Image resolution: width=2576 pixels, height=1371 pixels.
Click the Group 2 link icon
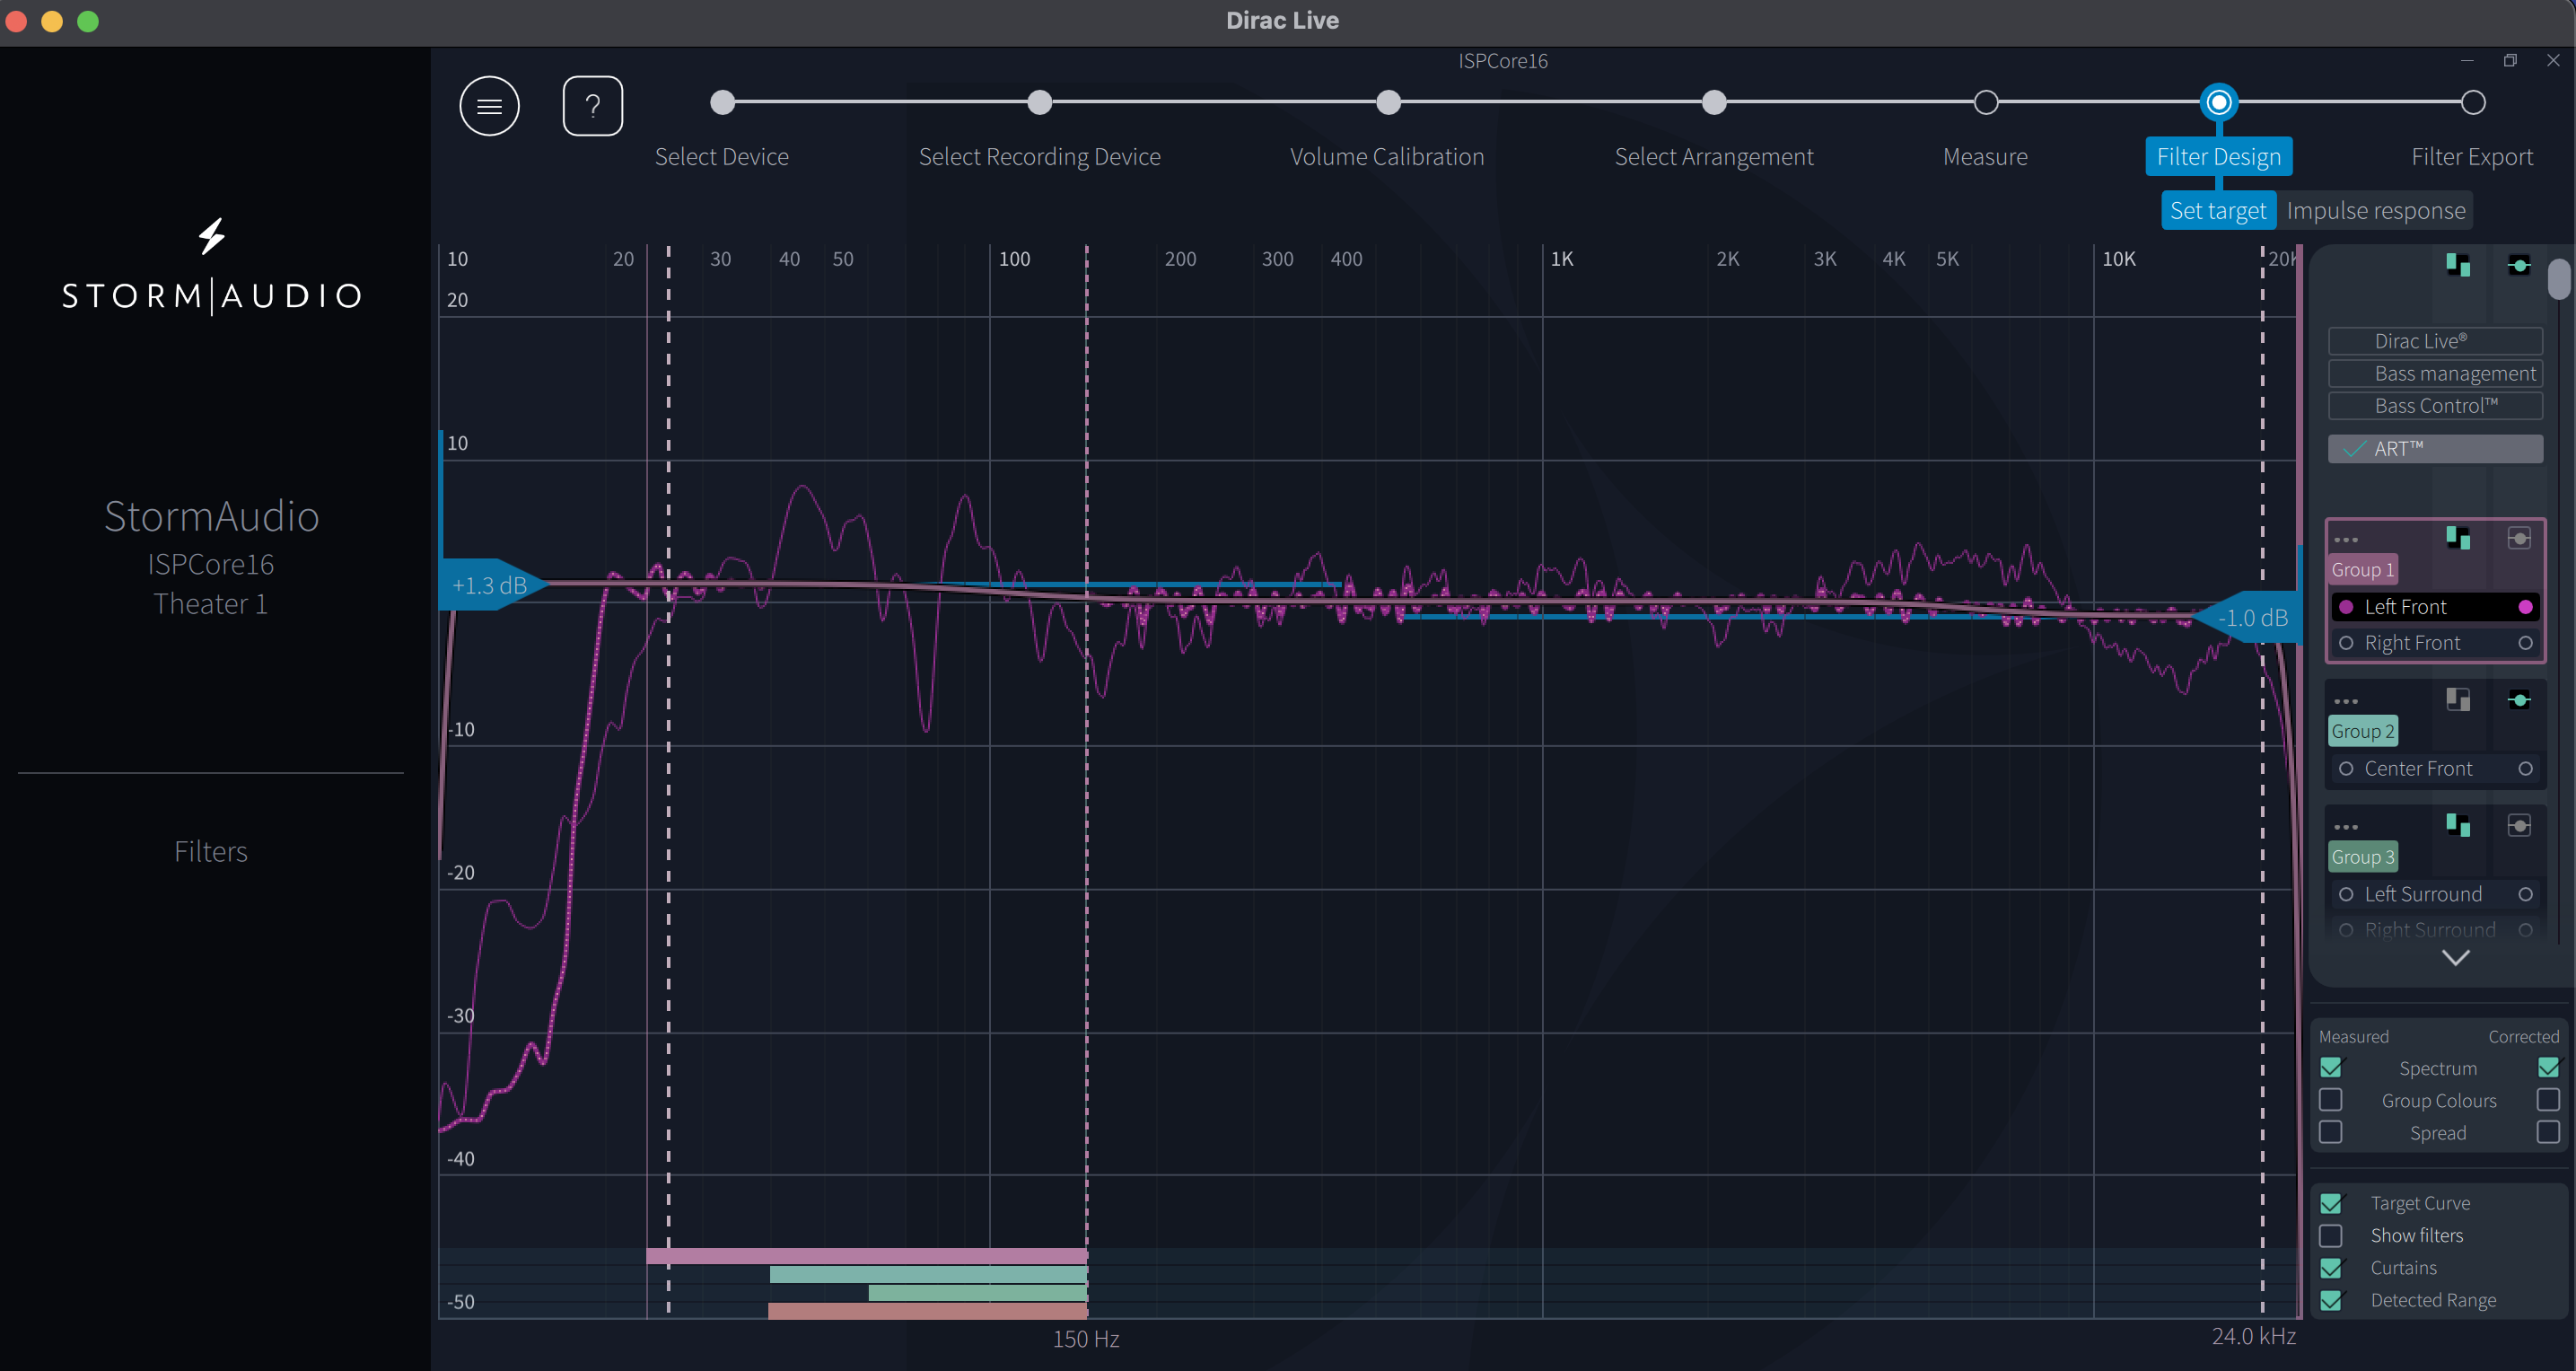[x=2519, y=699]
